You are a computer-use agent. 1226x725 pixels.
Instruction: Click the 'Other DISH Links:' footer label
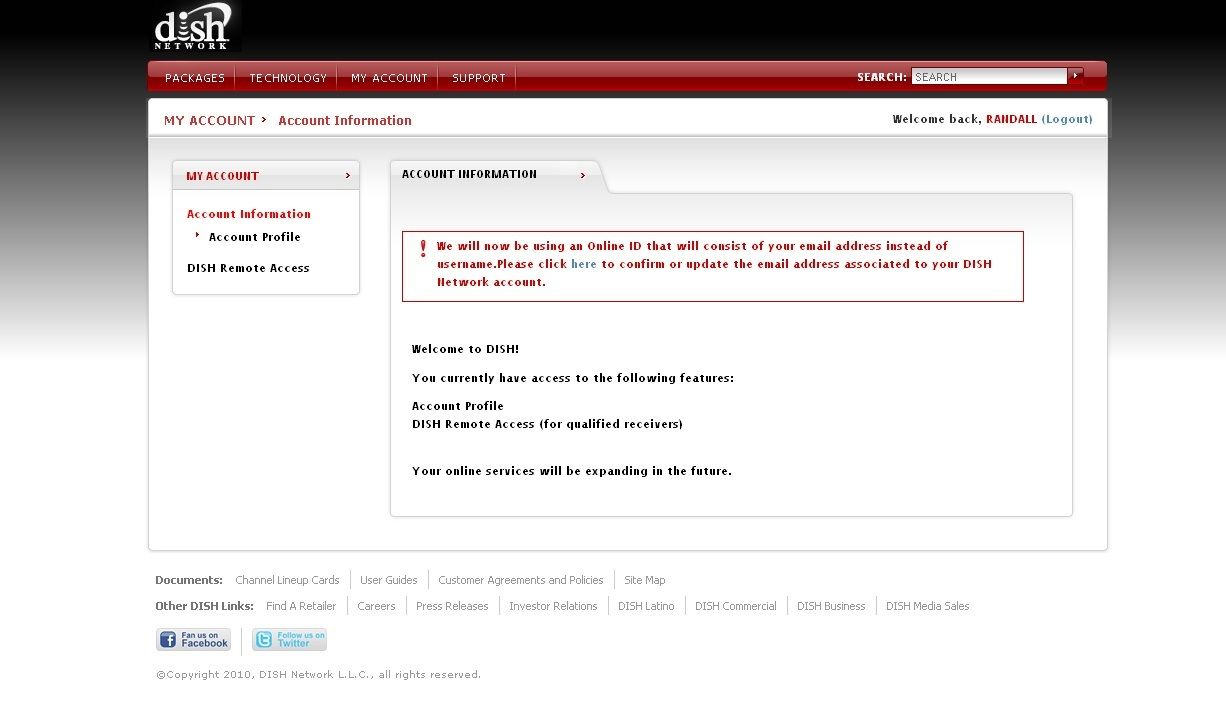205,606
